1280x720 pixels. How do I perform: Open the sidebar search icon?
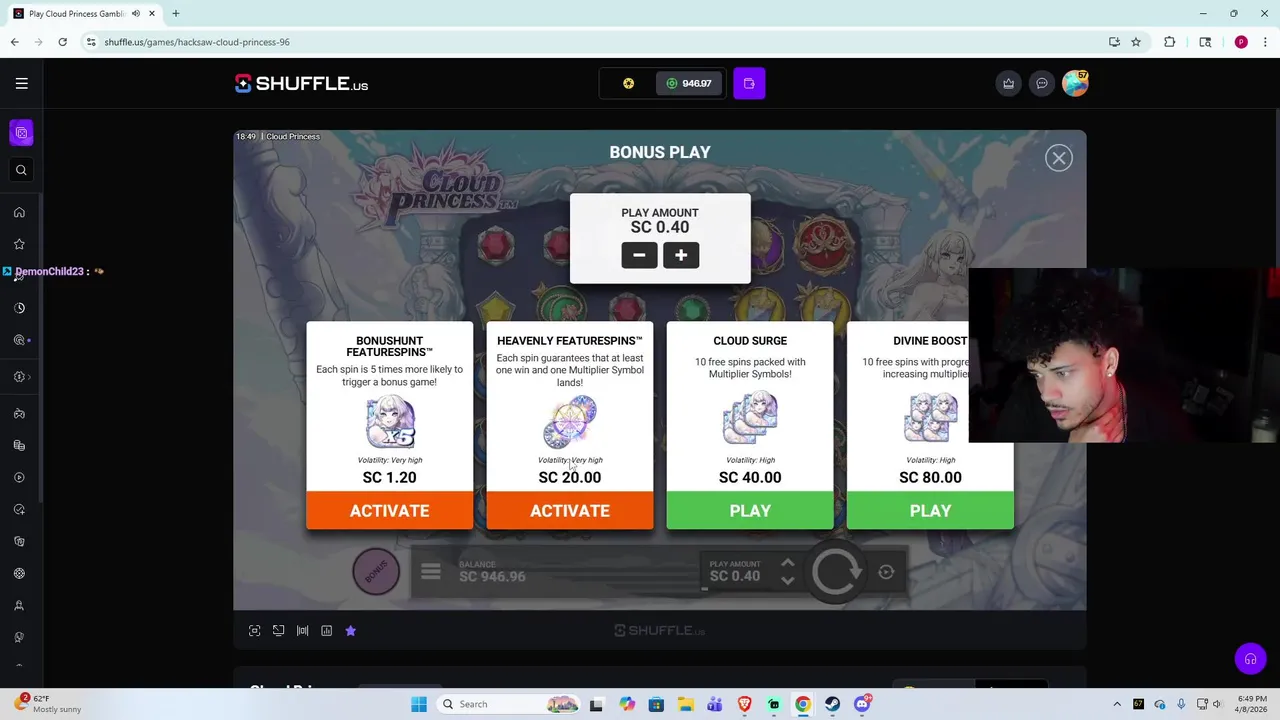click(21, 170)
